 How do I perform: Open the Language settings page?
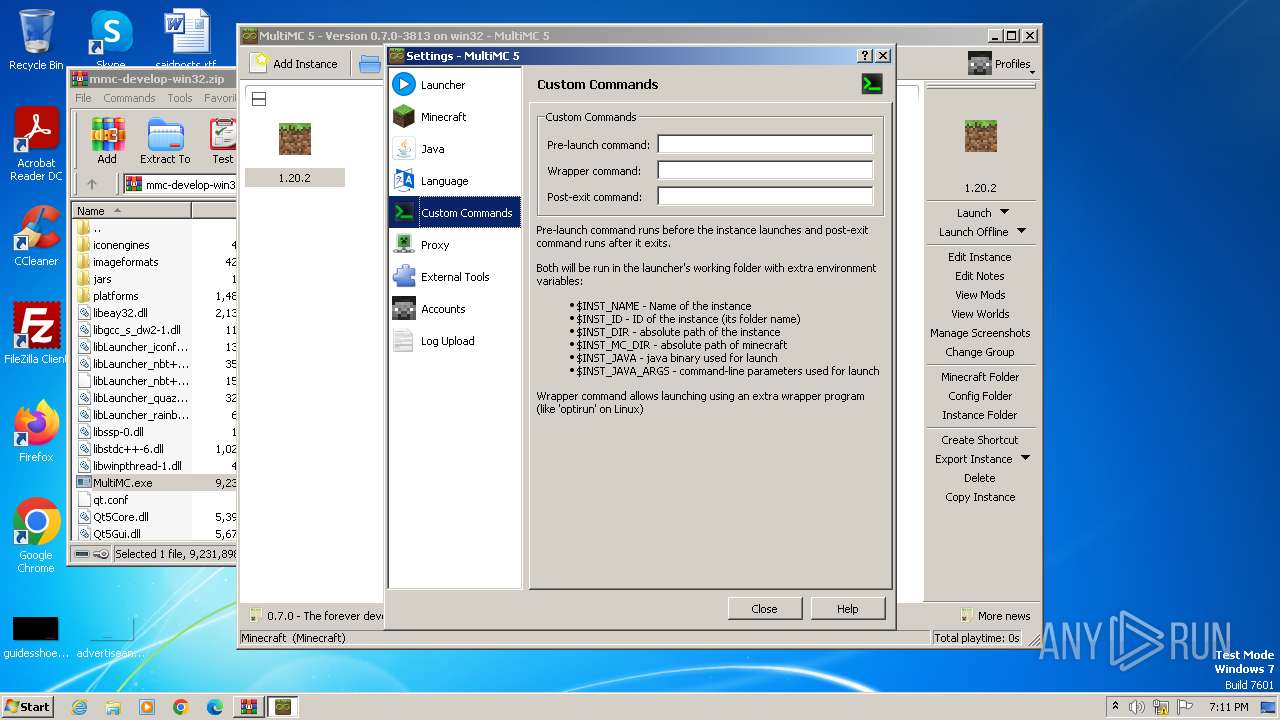[x=454, y=181]
